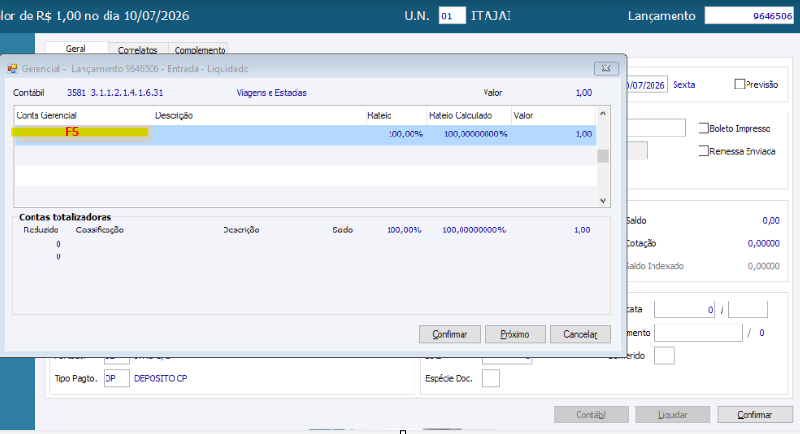Close the Gerencial dialog with X
The width and height of the screenshot is (800, 434).
606,68
